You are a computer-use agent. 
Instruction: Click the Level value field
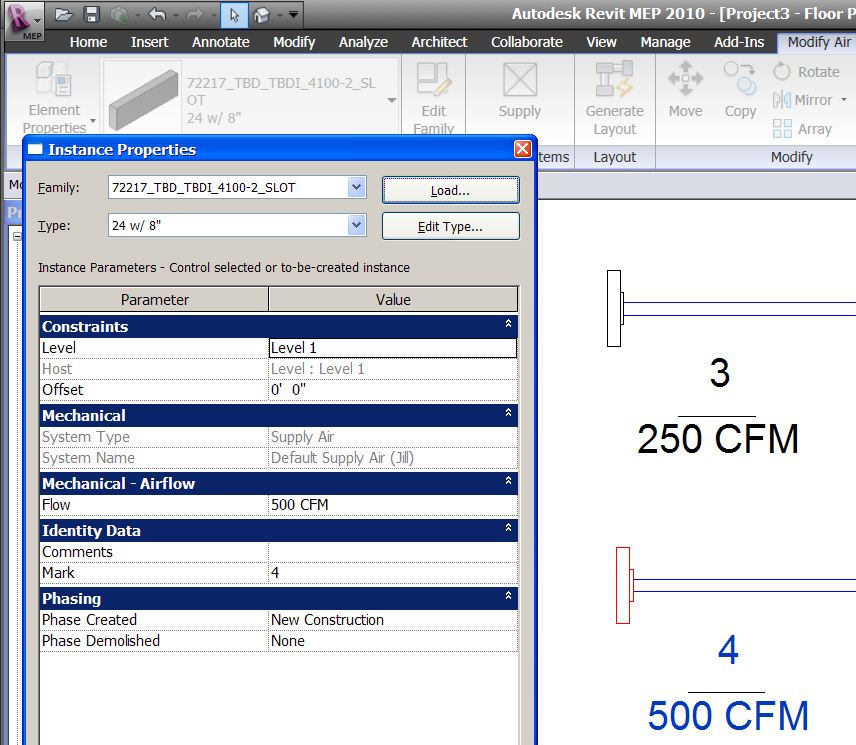393,348
